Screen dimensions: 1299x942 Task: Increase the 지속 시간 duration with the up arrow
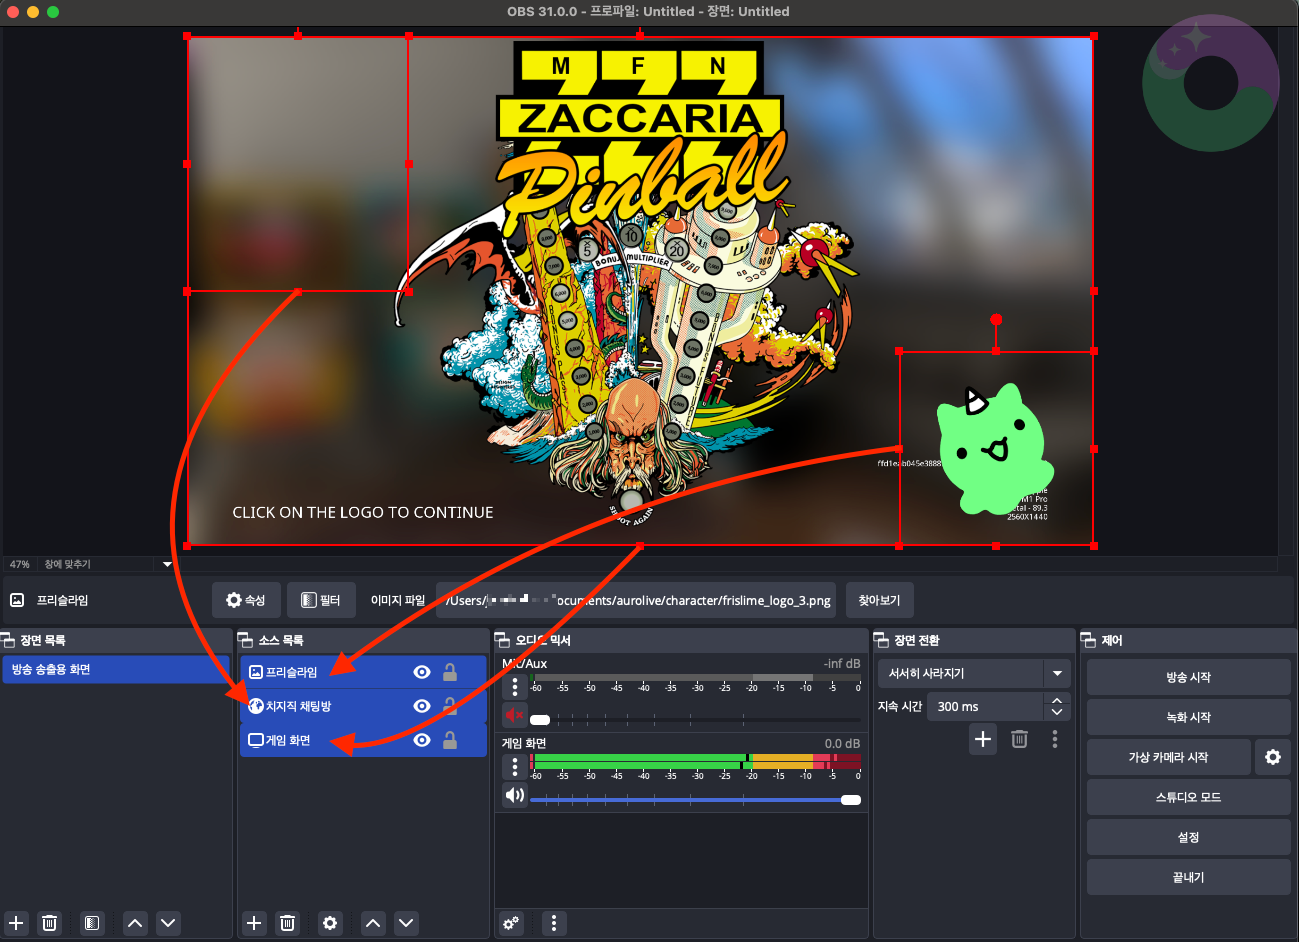1057,700
